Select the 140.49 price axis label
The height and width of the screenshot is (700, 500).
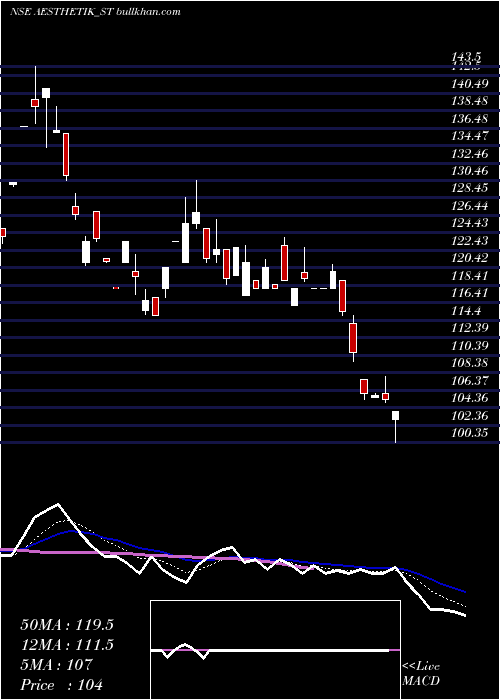point(470,83)
